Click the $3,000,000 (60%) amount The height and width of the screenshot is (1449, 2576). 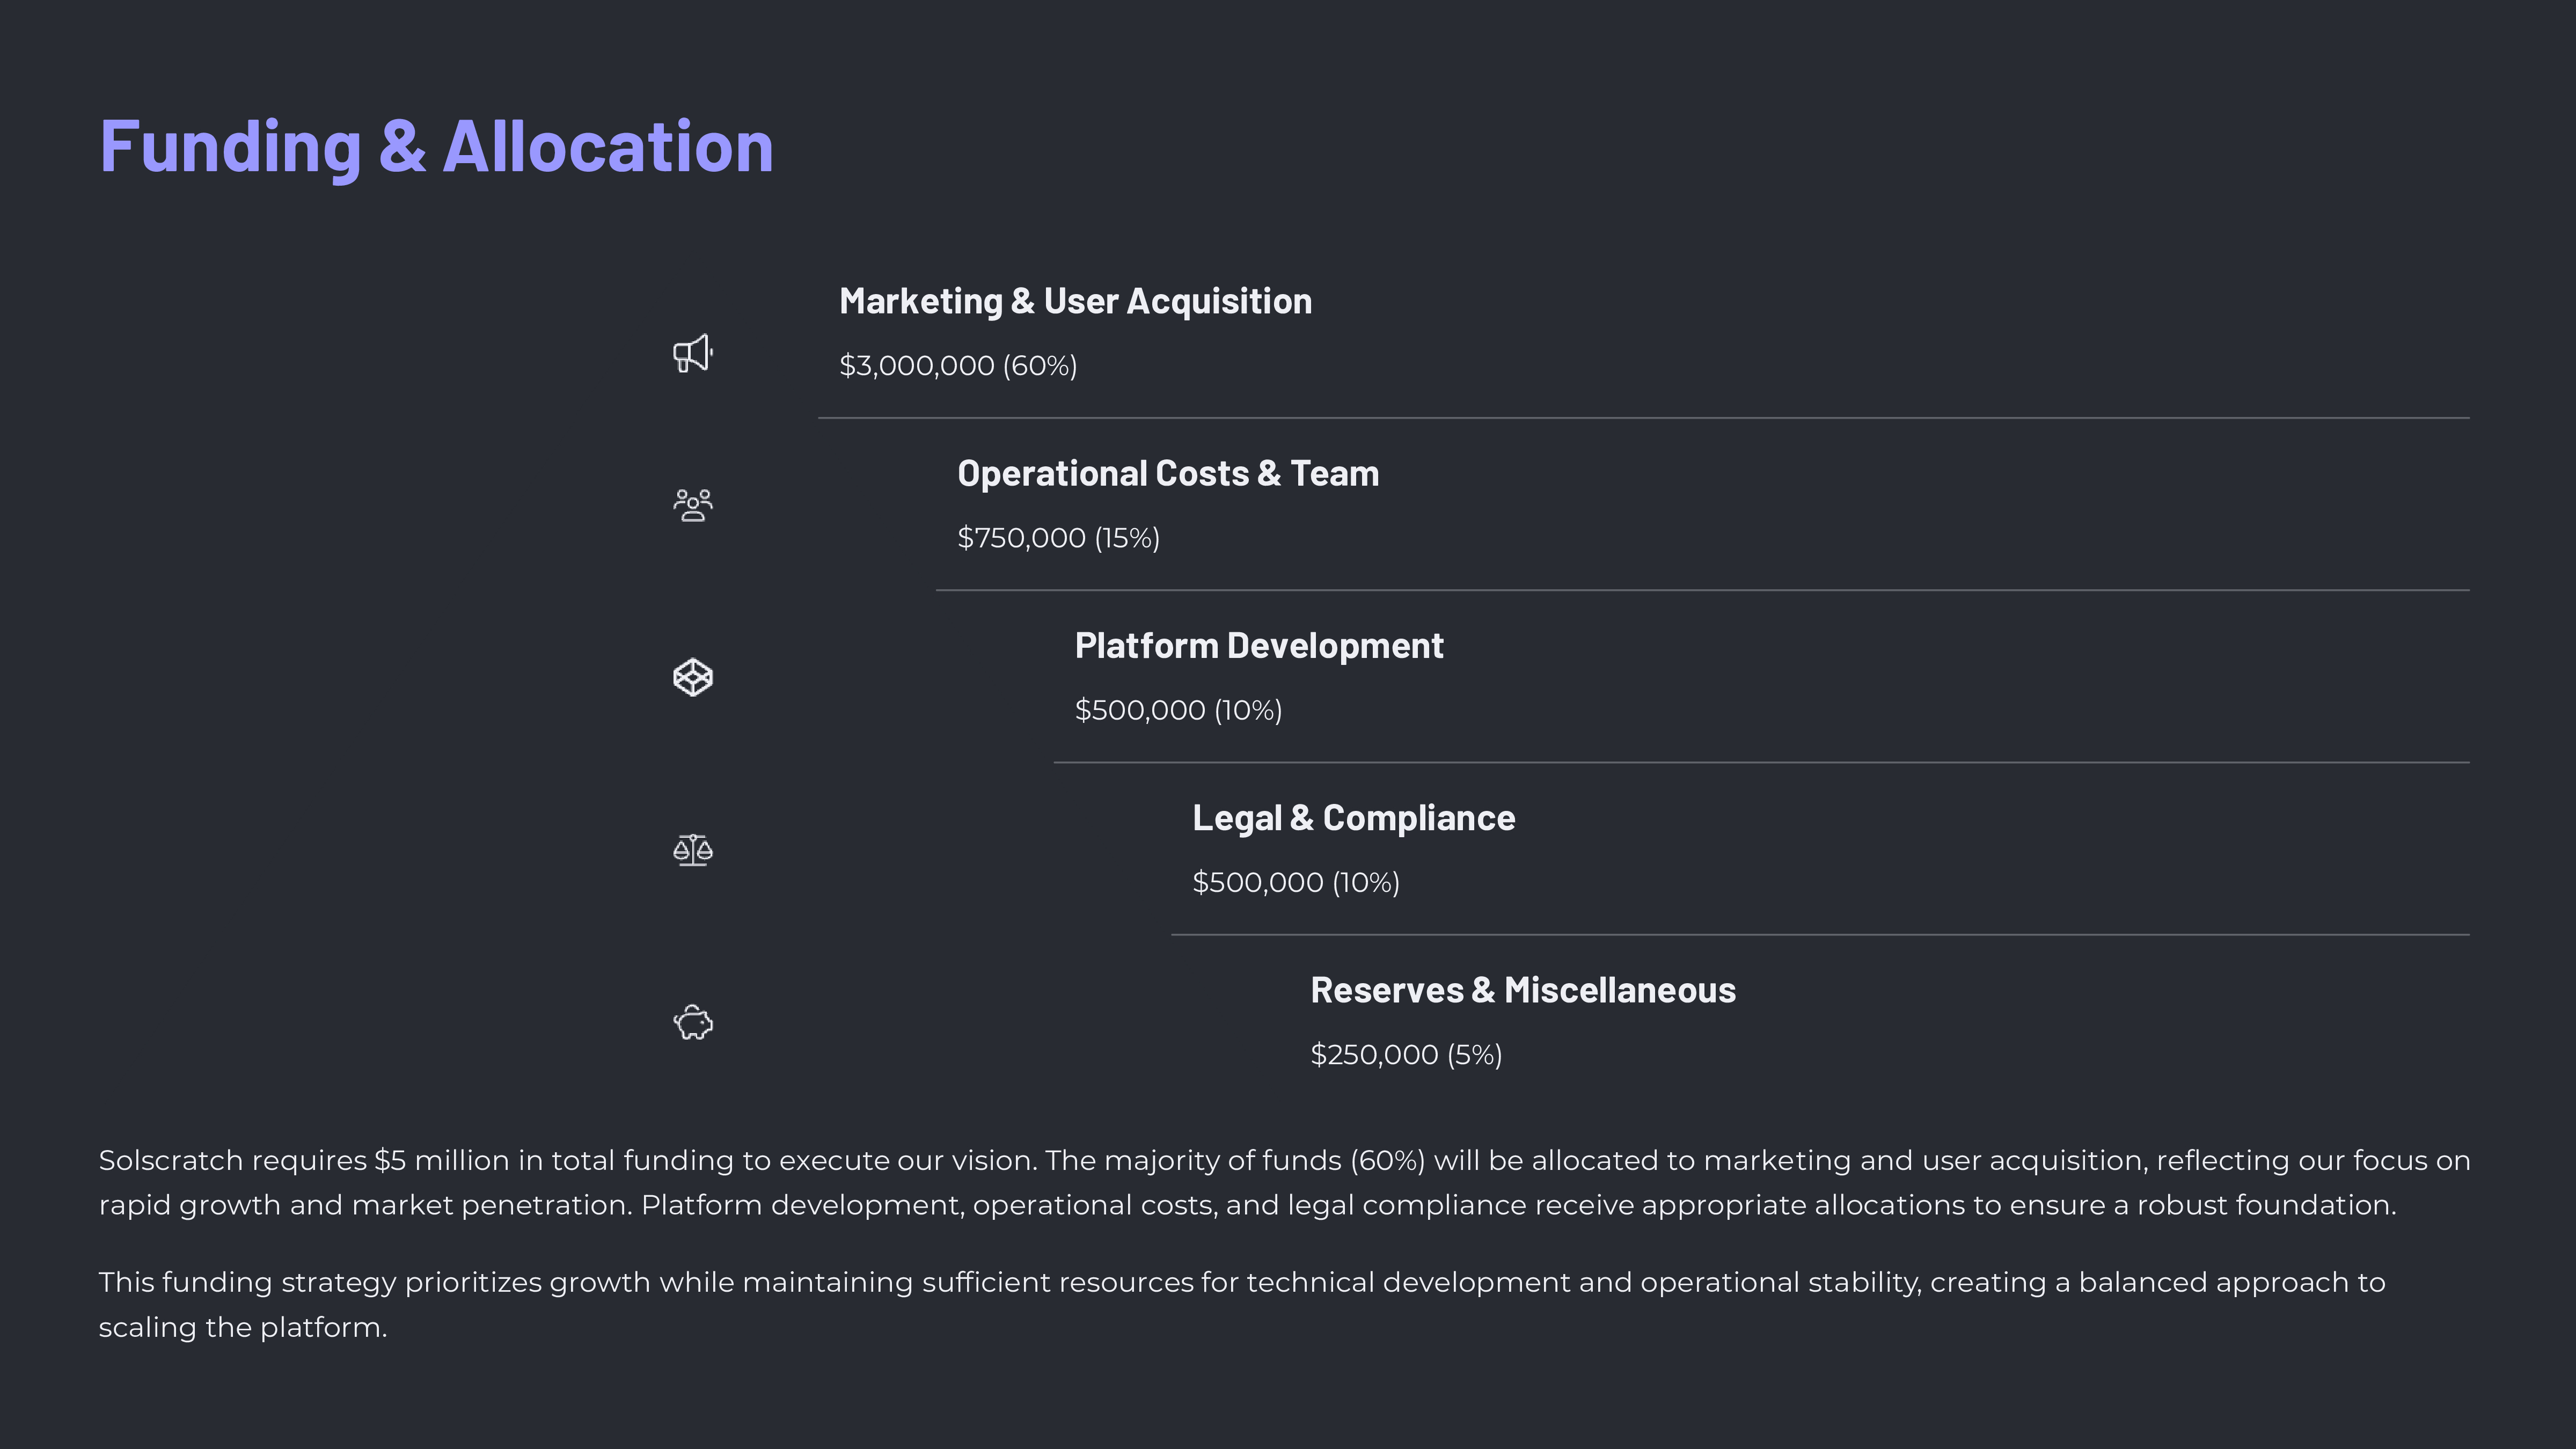click(x=958, y=366)
